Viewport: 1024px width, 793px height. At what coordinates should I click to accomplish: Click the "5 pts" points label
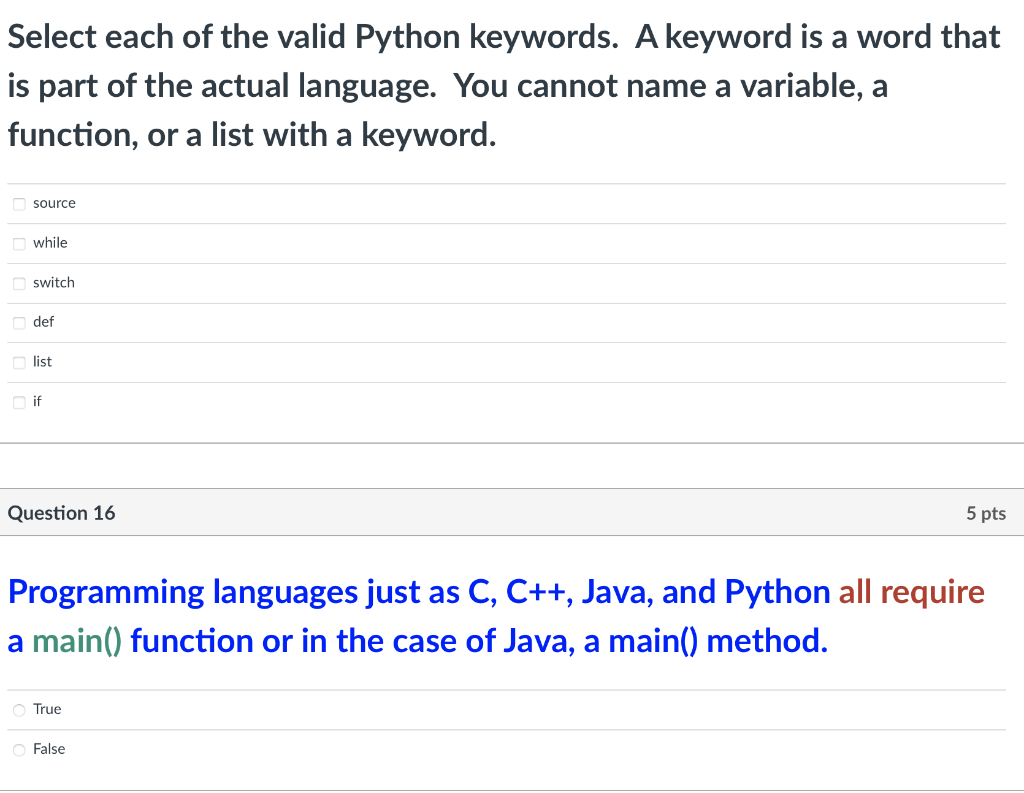985,513
